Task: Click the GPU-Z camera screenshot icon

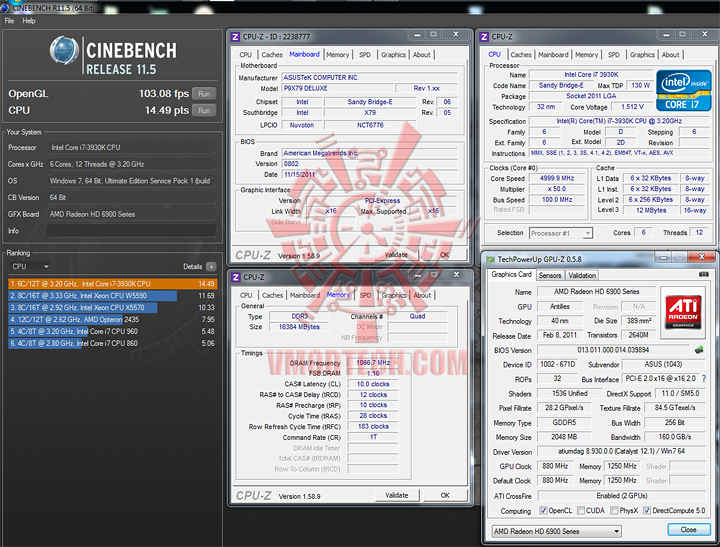Action: click(x=703, y=274)
